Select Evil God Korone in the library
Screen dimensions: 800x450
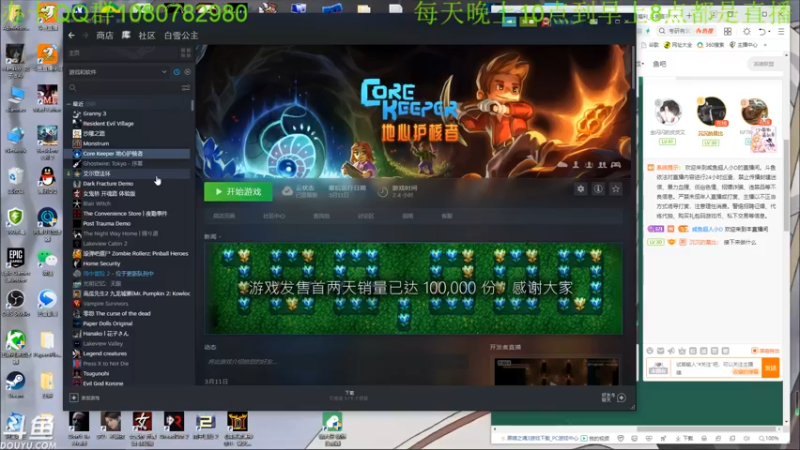(104, 383)
